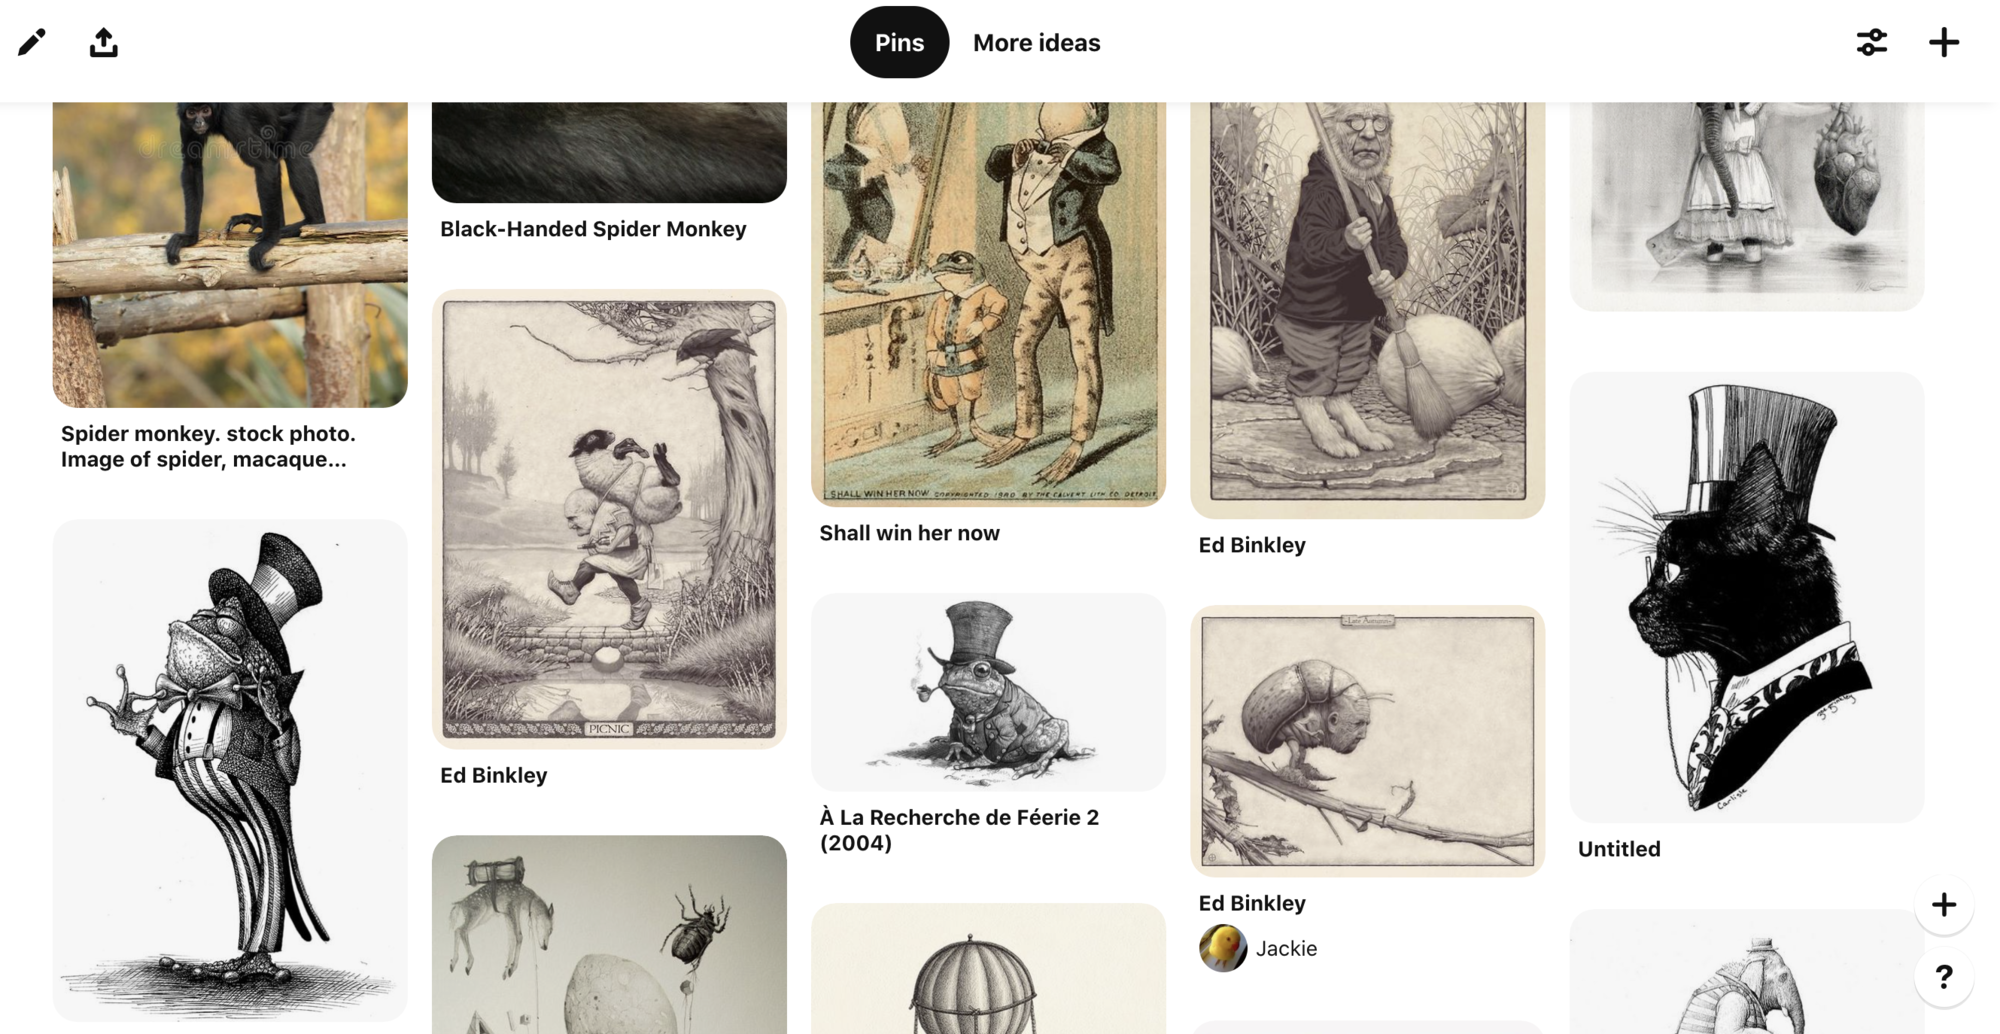The width and height of the screenshot is (2000, 1034).
Task: Switch to the More ideas tab
Action: [1036, 42]
